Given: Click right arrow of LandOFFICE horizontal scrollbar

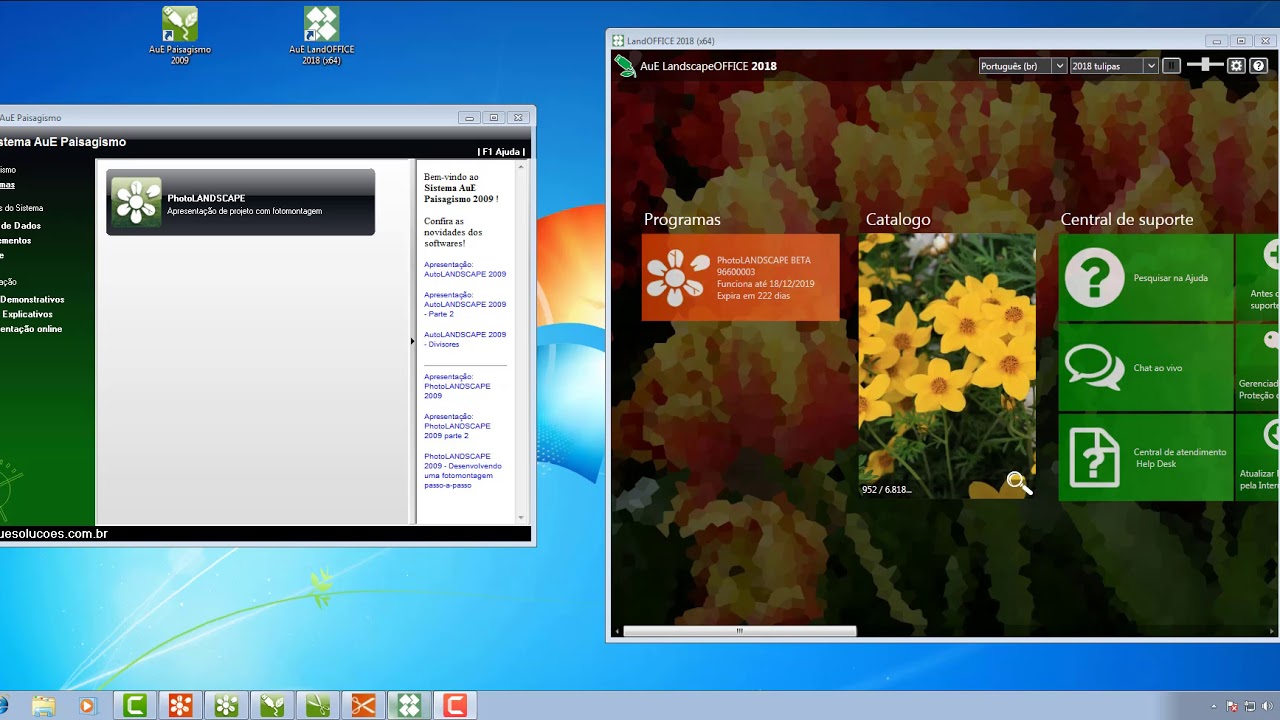Looking at the screenshot, I should [1272, 631].
